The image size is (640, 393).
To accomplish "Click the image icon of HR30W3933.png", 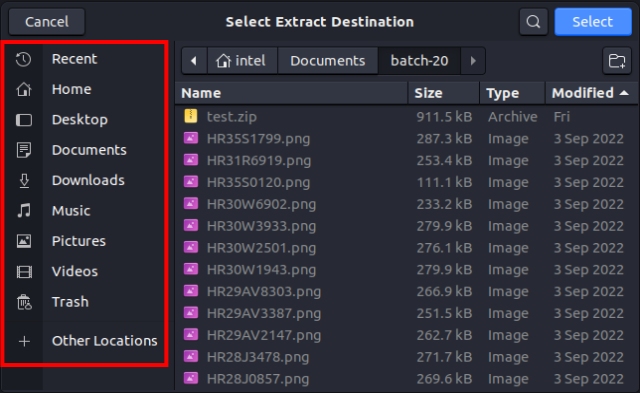I will coord(191,225).
